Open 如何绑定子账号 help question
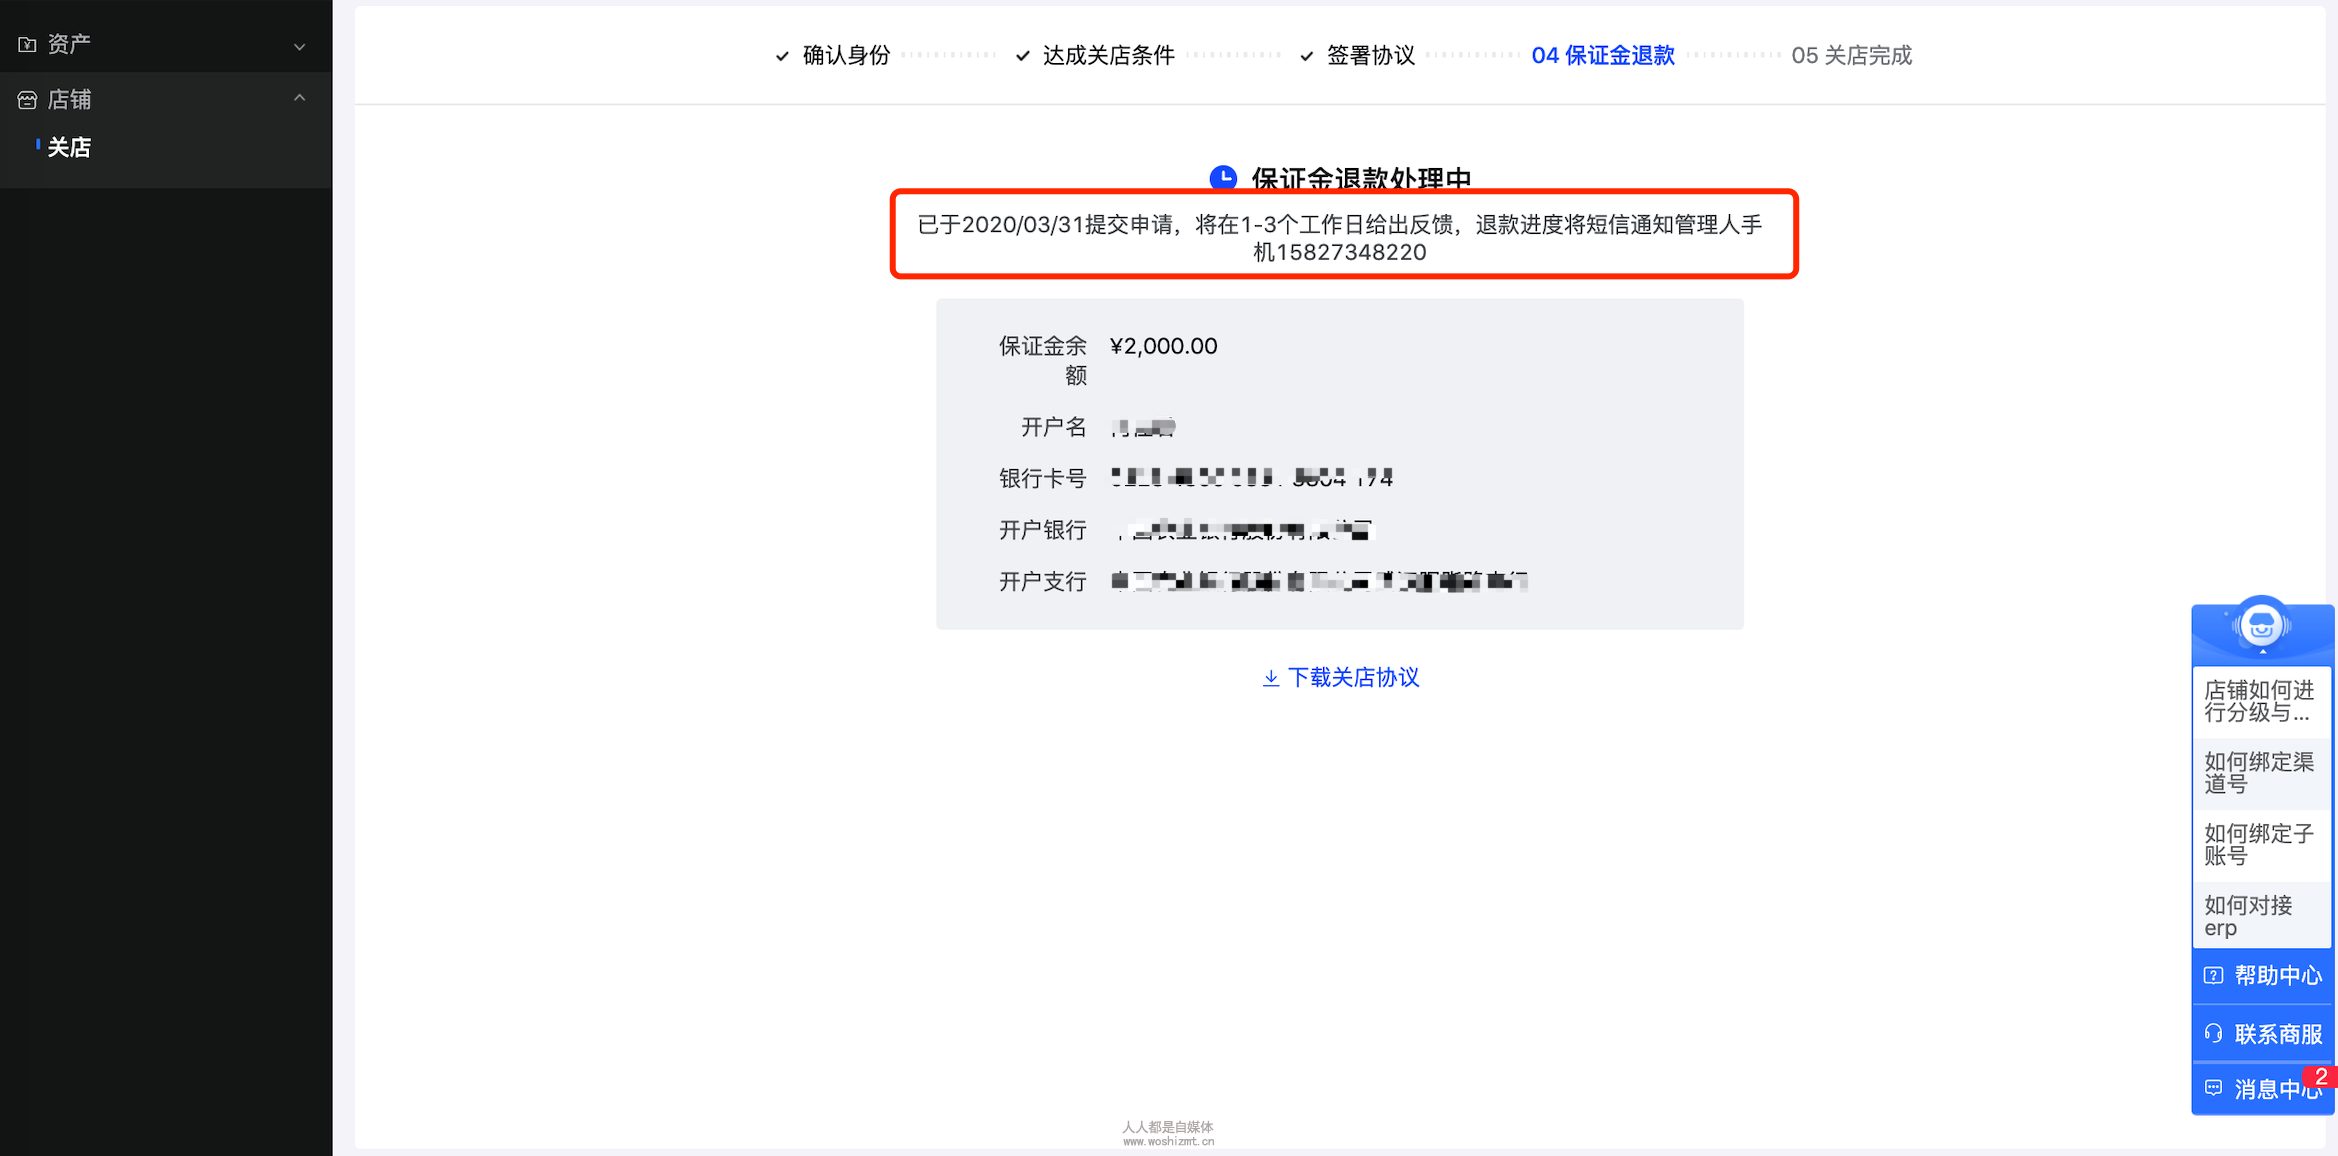 [x=2259, y=844]
